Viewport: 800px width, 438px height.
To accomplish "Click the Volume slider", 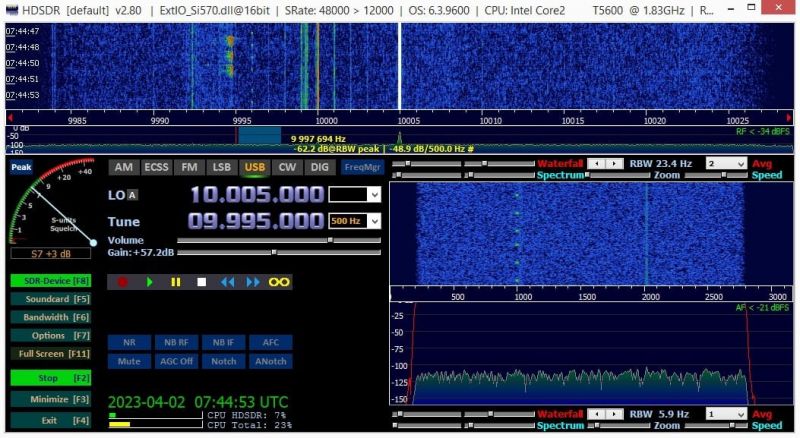I will (x=279, y=240).
